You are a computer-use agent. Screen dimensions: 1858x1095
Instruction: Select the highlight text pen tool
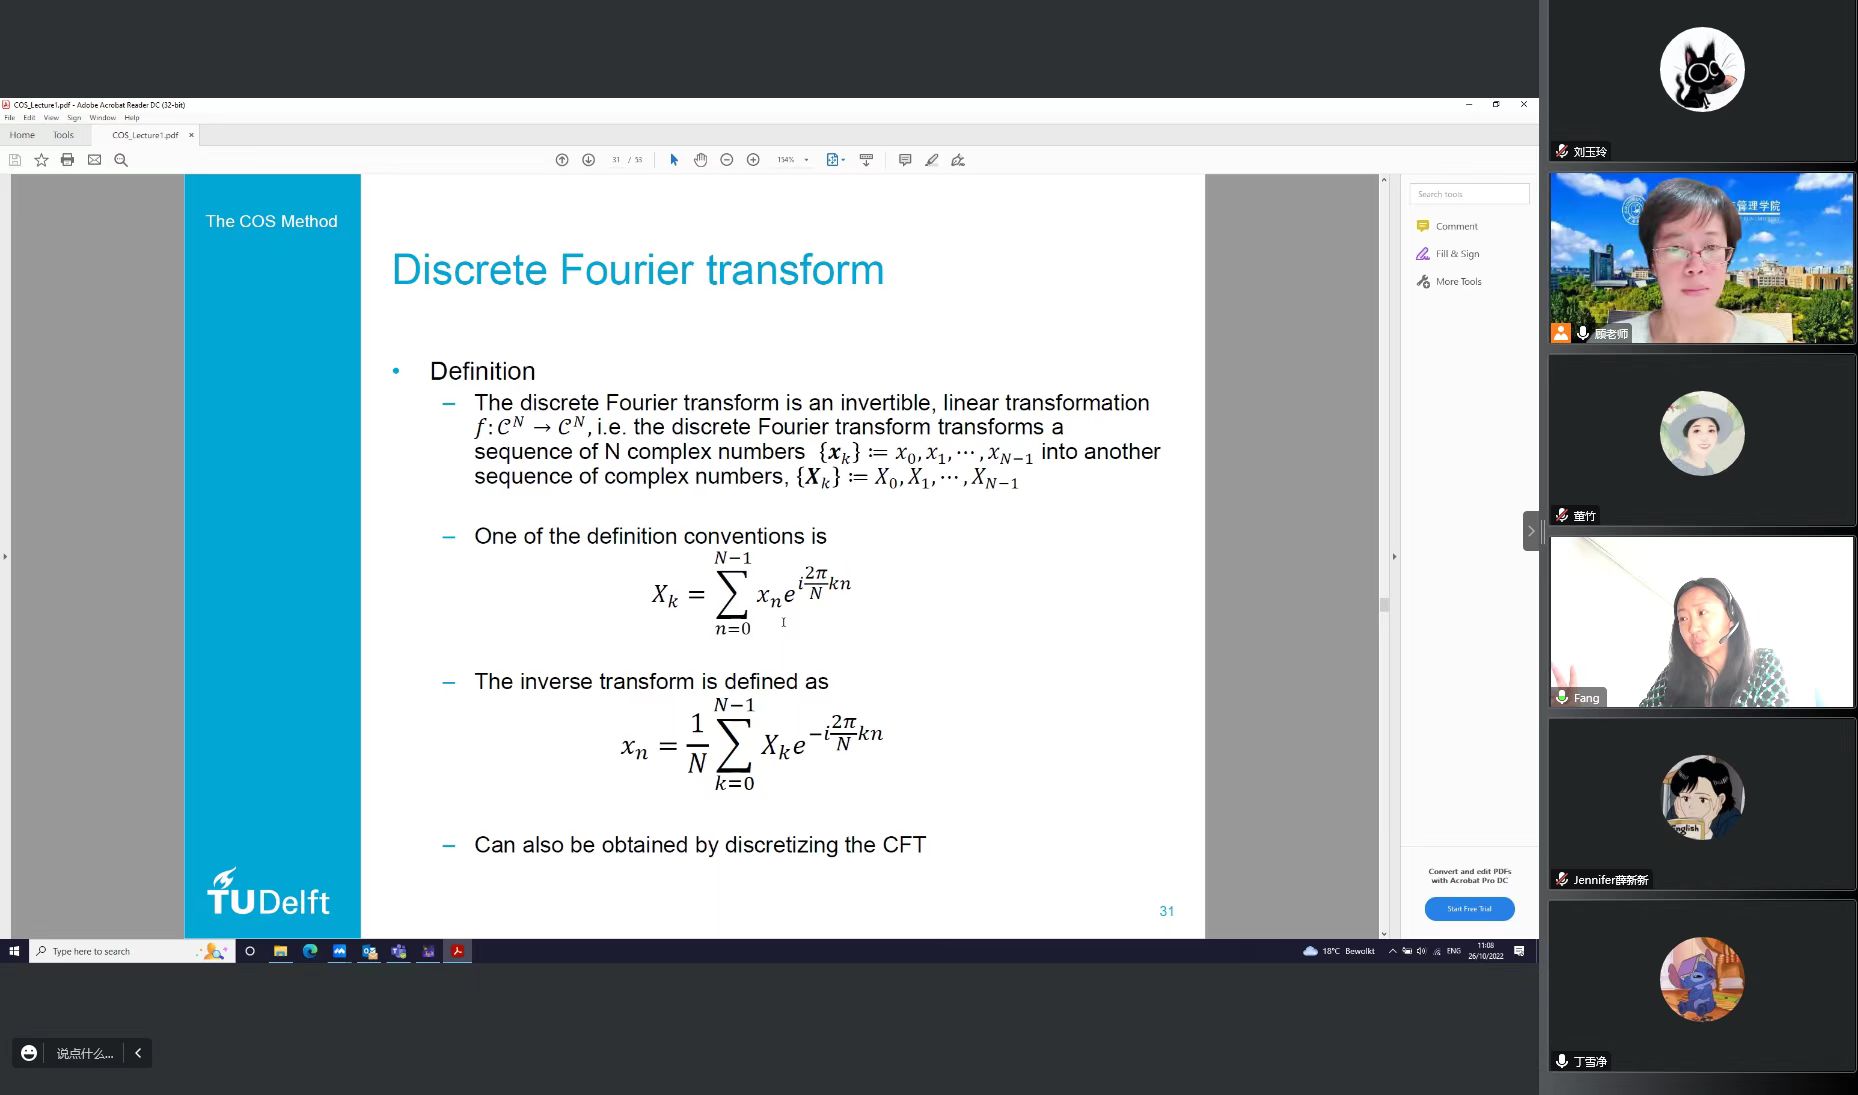(x=932, y=160)
